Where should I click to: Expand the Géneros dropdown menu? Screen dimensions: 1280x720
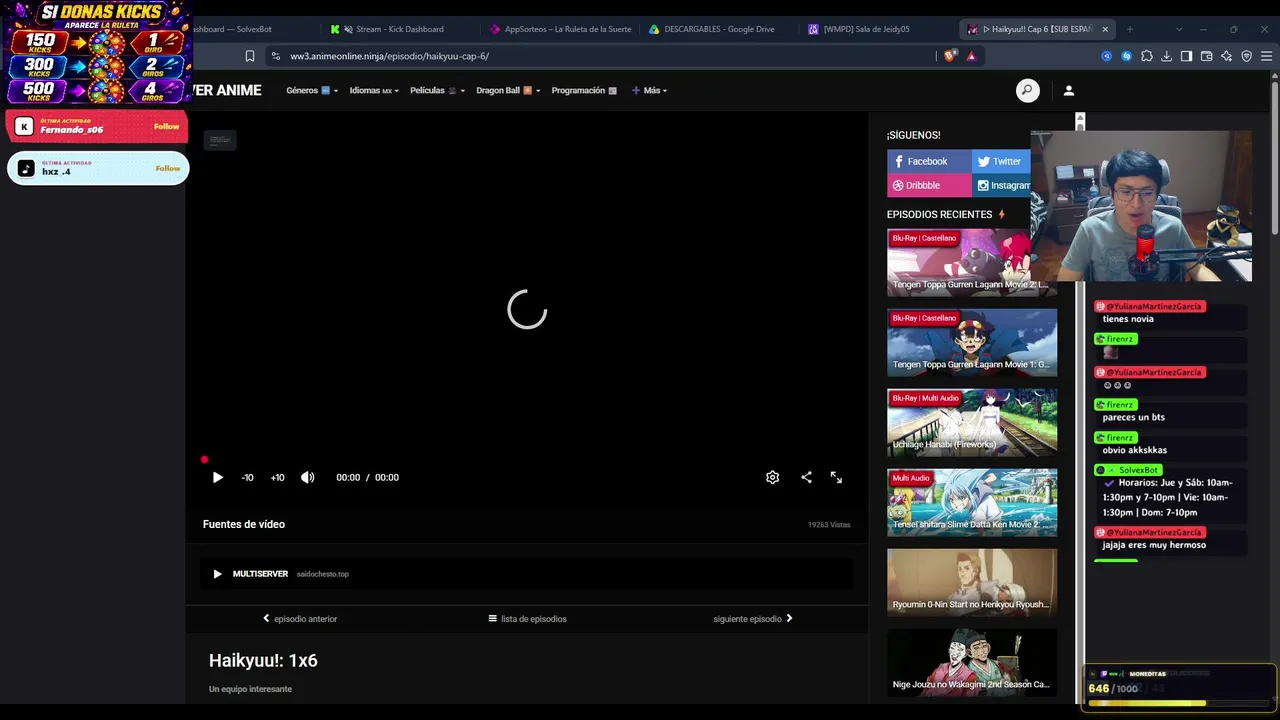pos(312,91)
